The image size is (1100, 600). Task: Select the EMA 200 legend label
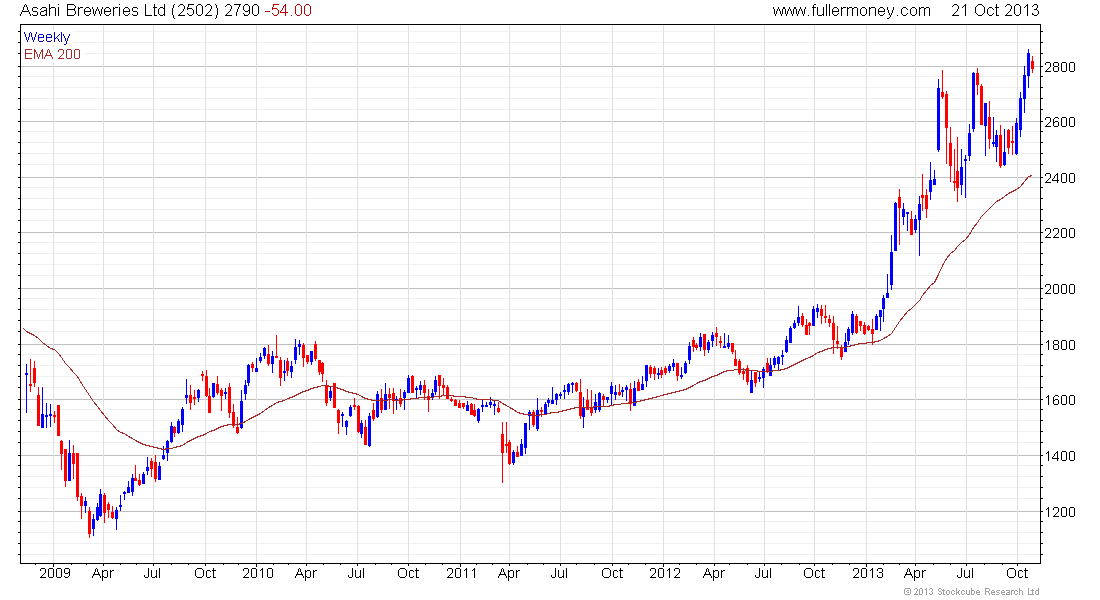point(53,54)
